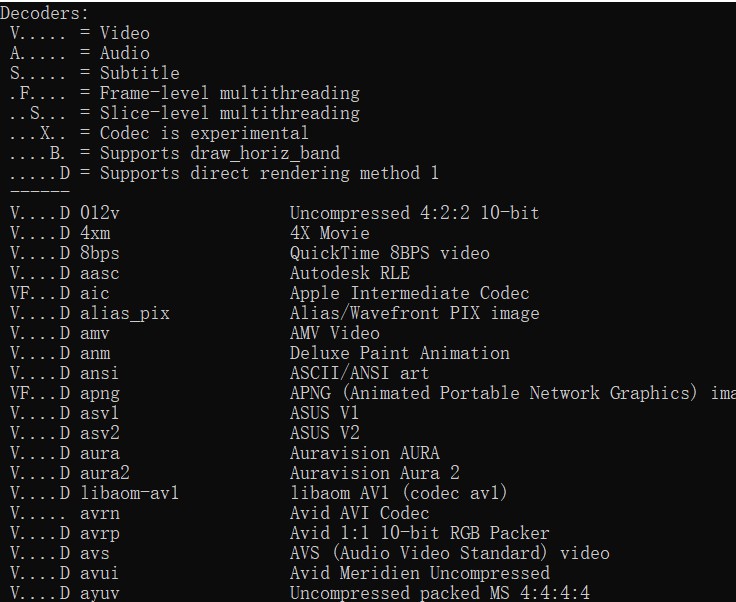The width and height of the screenshot is (736, 602).
Task: Click the "Supports direct rendering method 1" text
Action: coord(269,173)
